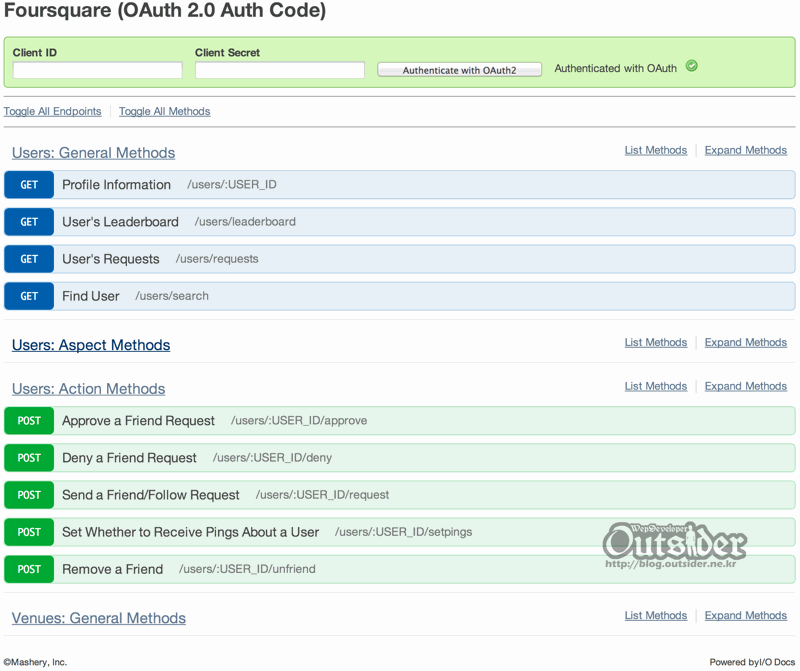800x671 pixels.
Task: Click the Powered by I/O Docs text
Action: coord(752,662)
